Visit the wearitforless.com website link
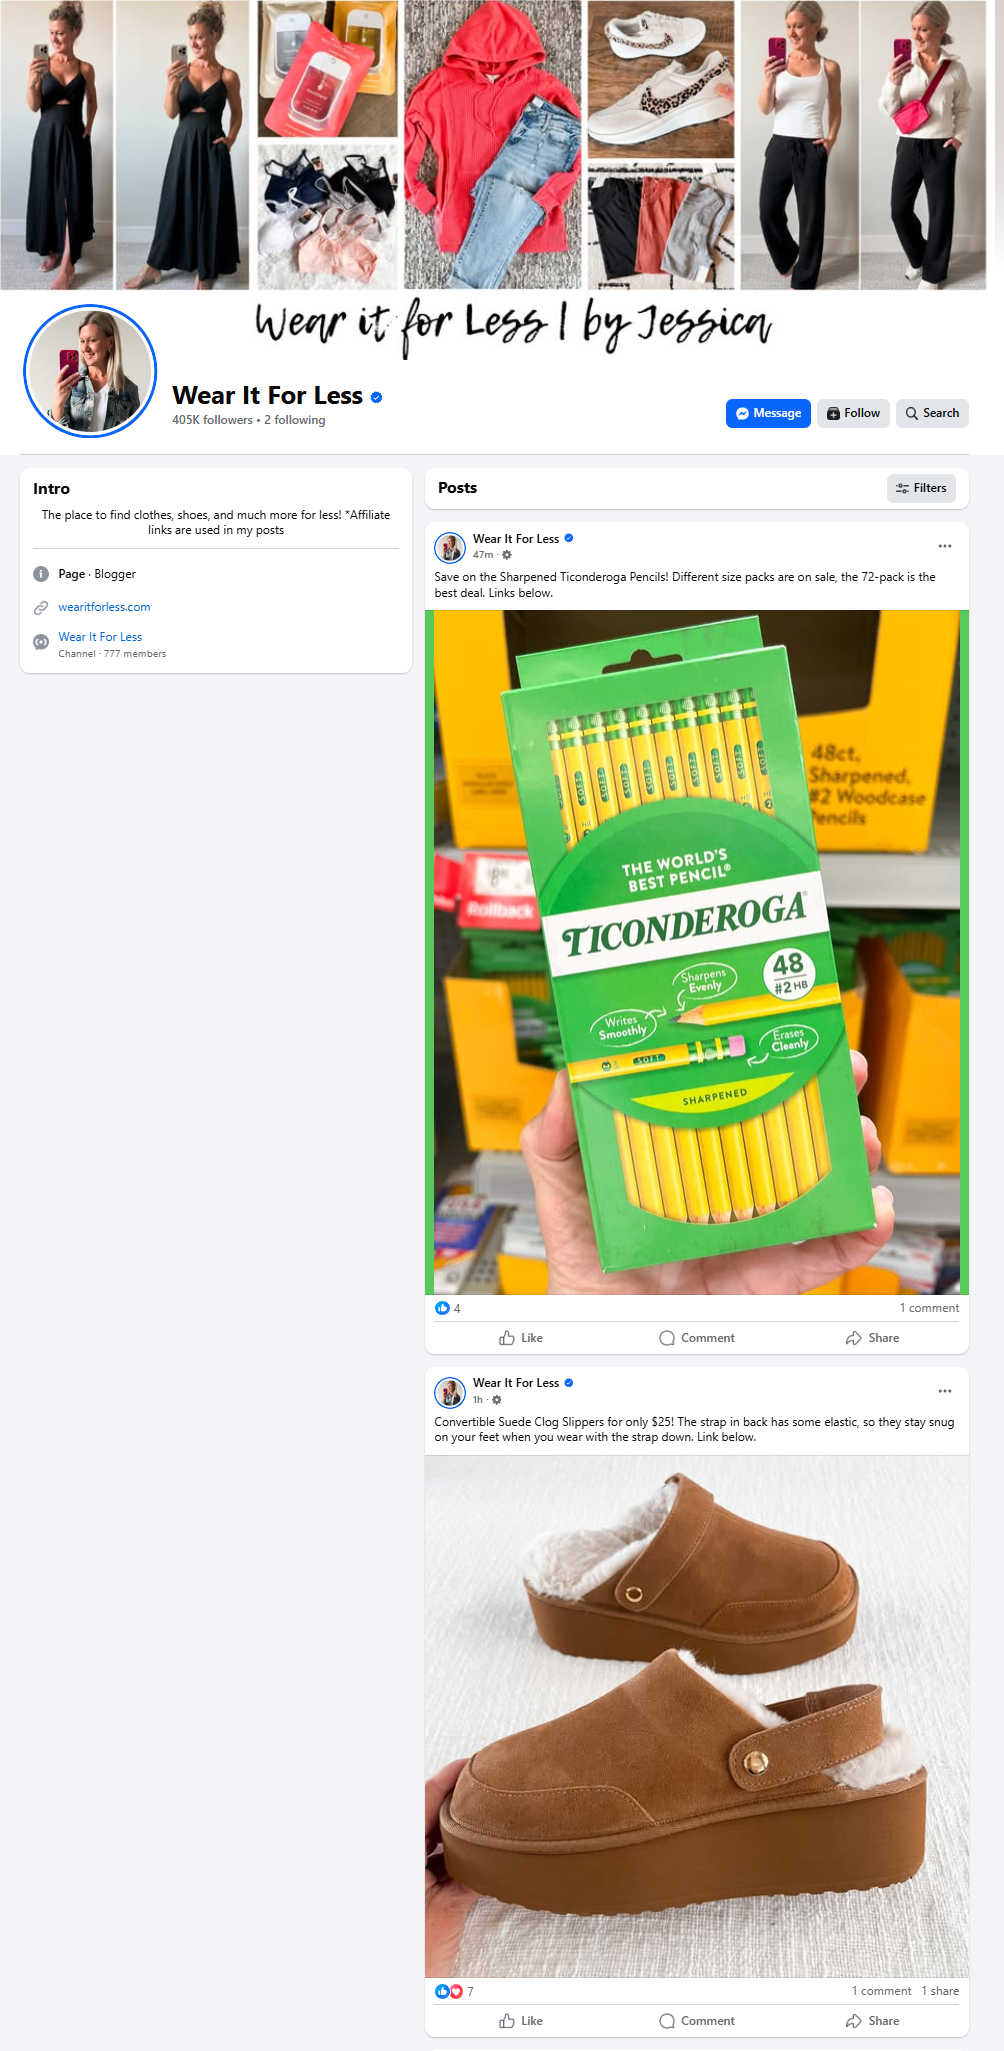The width and height of the screenshot is (1004, 2051). (x=104, y=607)
